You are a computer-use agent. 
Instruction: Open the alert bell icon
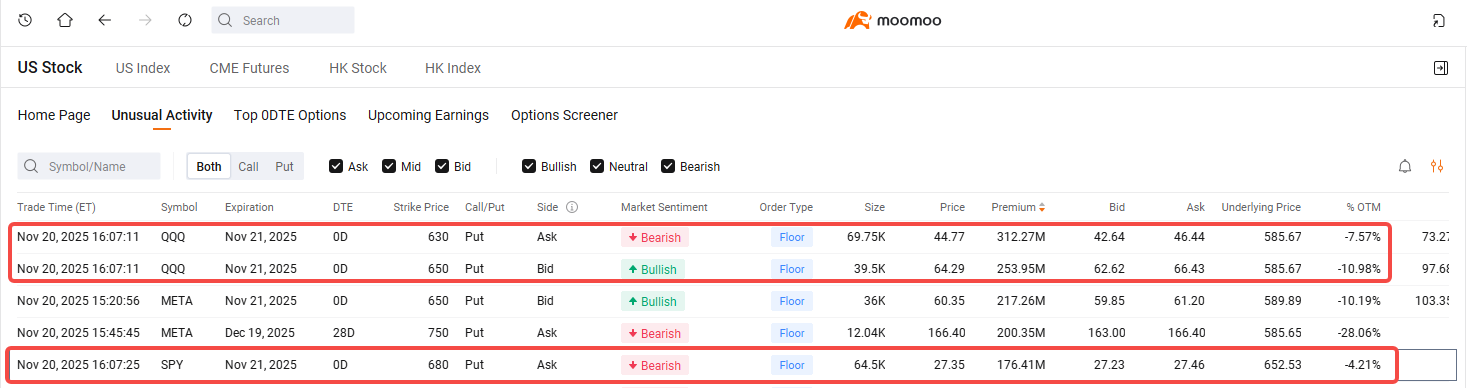pos(1405,166)
